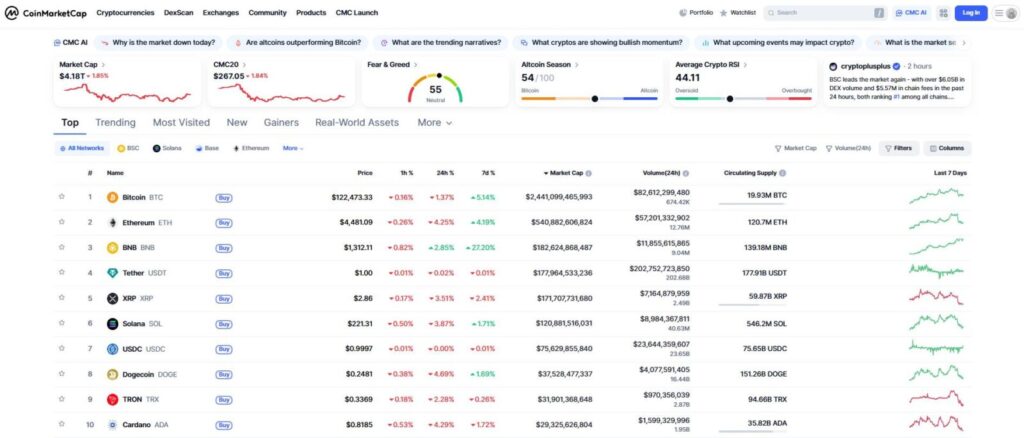Screen dimensions: 1024x438
Task: Filter by Ethereum network
Action: [x=251, y=148]
